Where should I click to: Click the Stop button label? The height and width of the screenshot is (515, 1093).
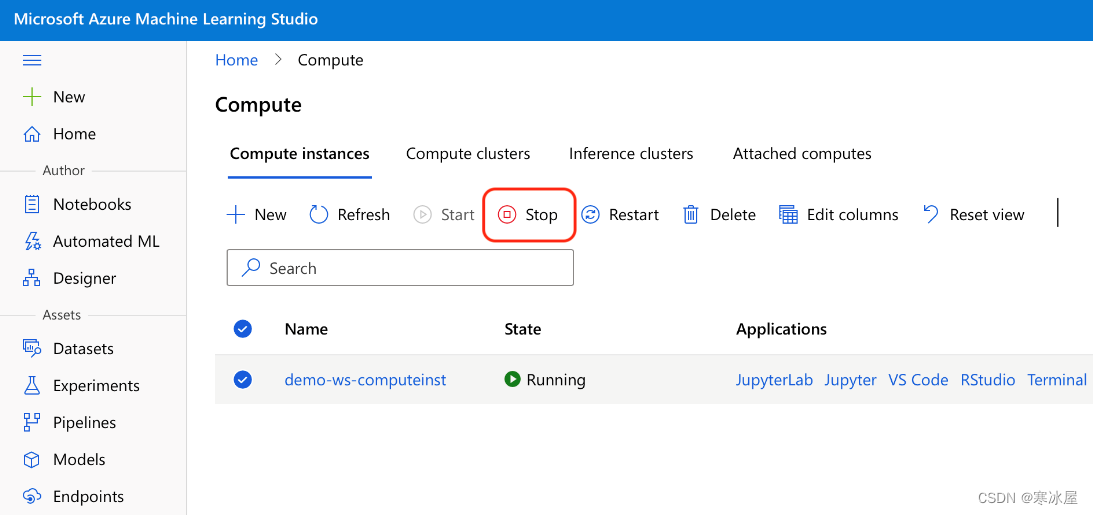(x=541, y=215)
